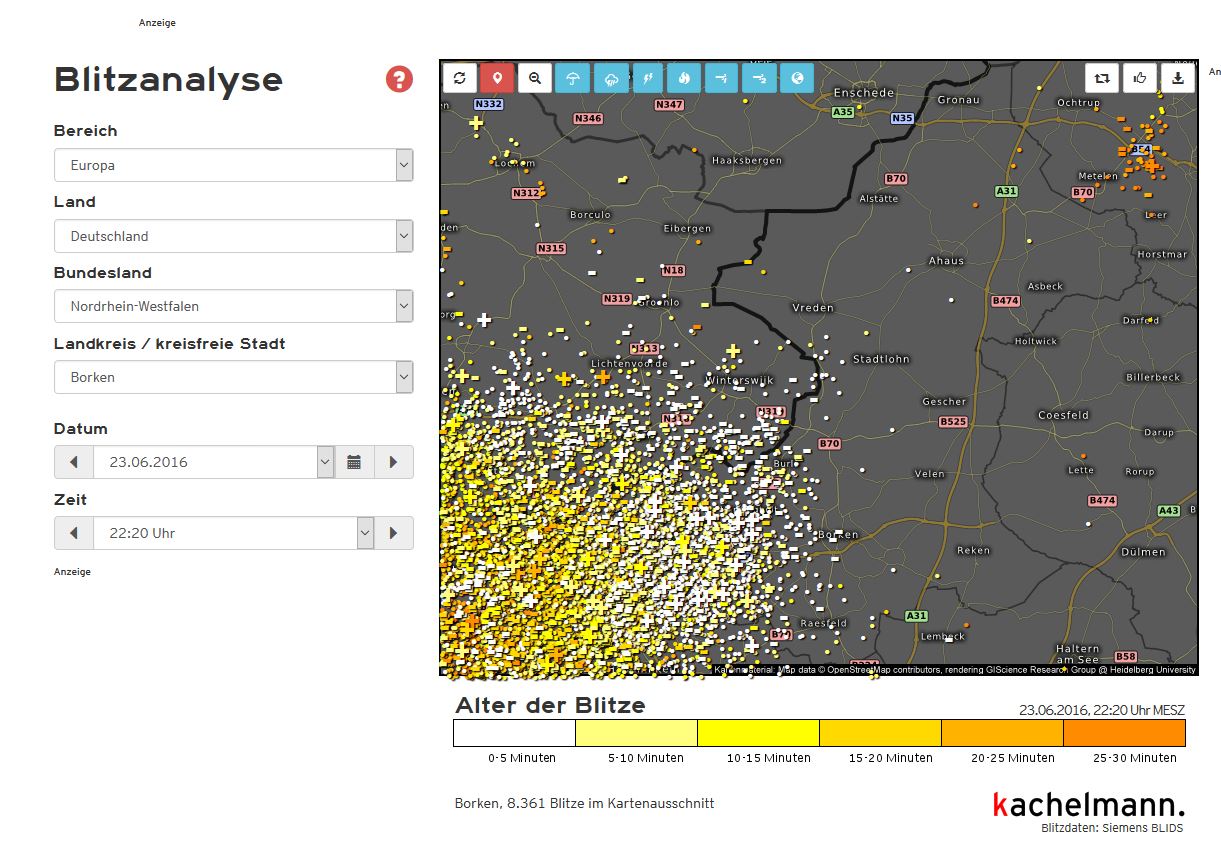This screenshot has height=848, width=1221.
Task: Click Gronau label on the map
Action: pos(958,100)
